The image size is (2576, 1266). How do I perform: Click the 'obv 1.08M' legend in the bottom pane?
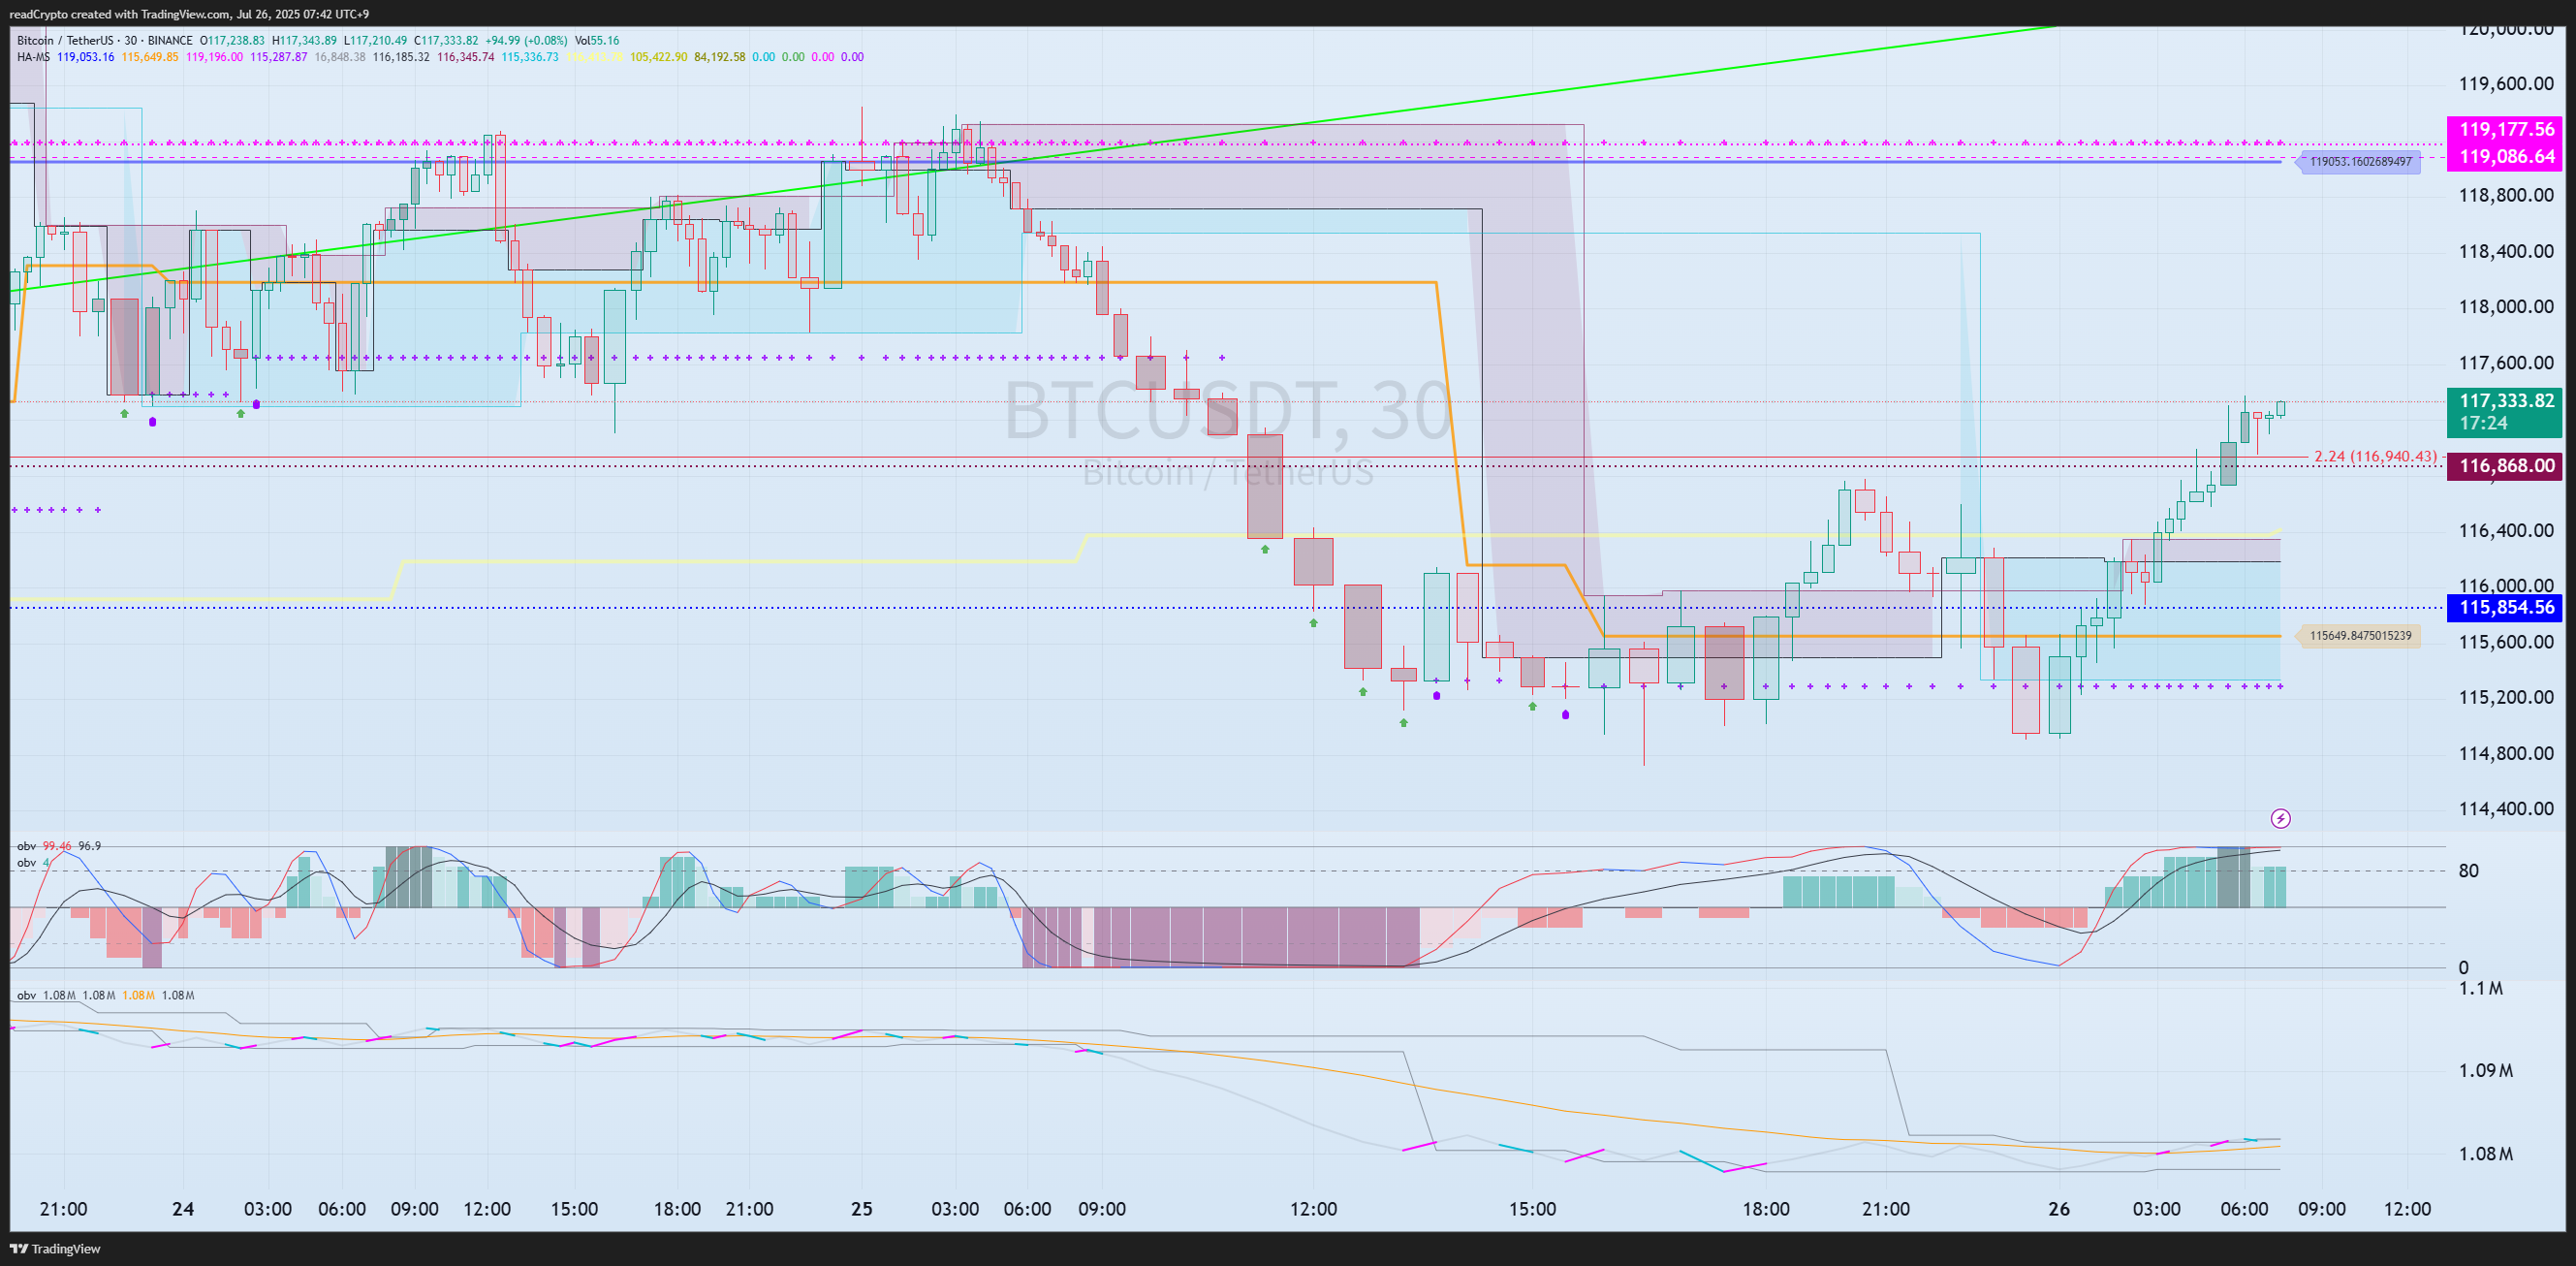click(x=105, y=995)
